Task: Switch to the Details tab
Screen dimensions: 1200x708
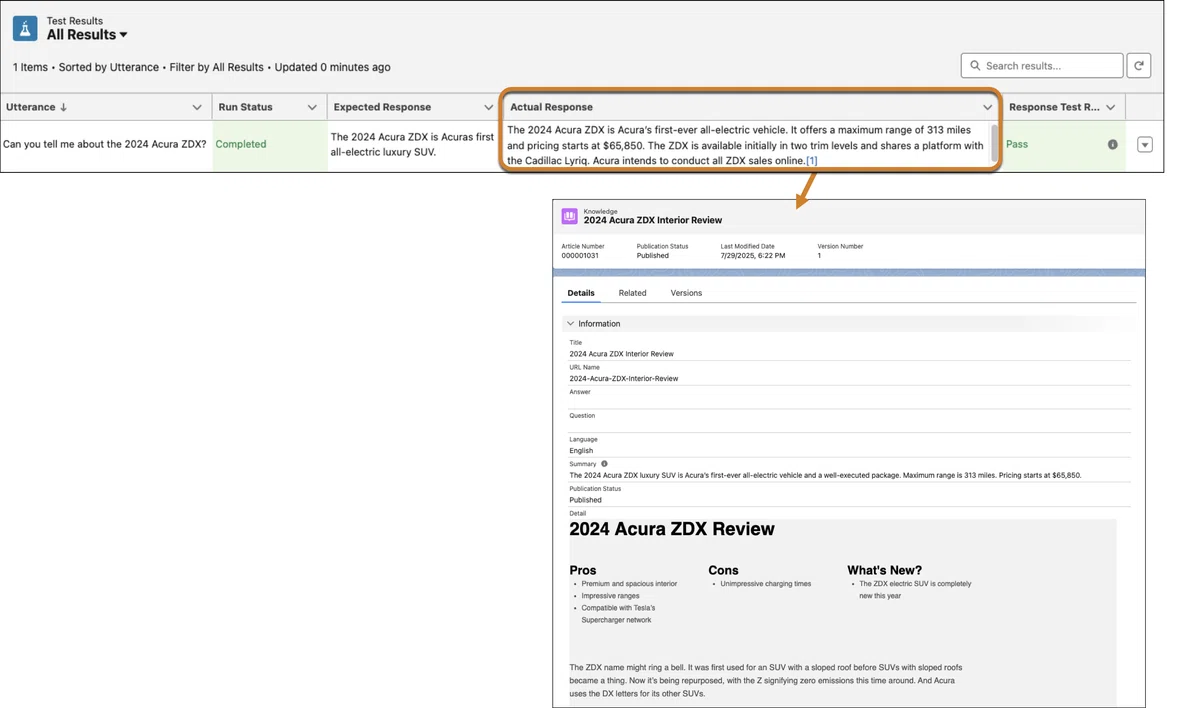Action: [x=581, y=293]
